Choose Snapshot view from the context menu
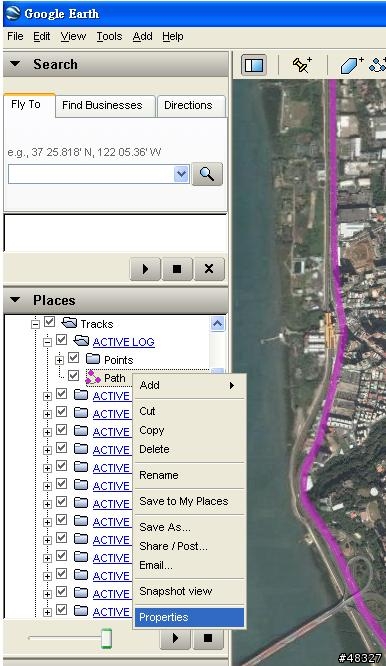Image resolution: width=386 pixels, height=666 pixels. [x=189, y=591]
